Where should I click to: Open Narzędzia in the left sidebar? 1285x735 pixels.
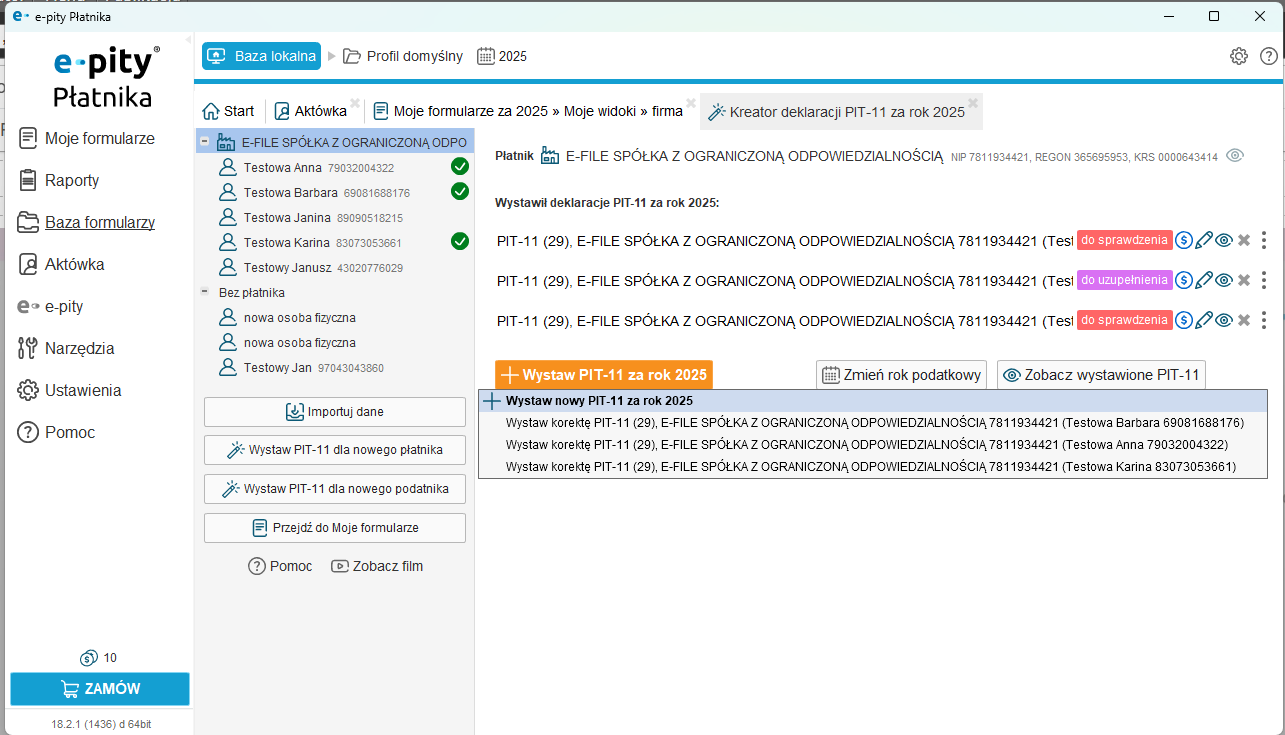tap(79, 349)
